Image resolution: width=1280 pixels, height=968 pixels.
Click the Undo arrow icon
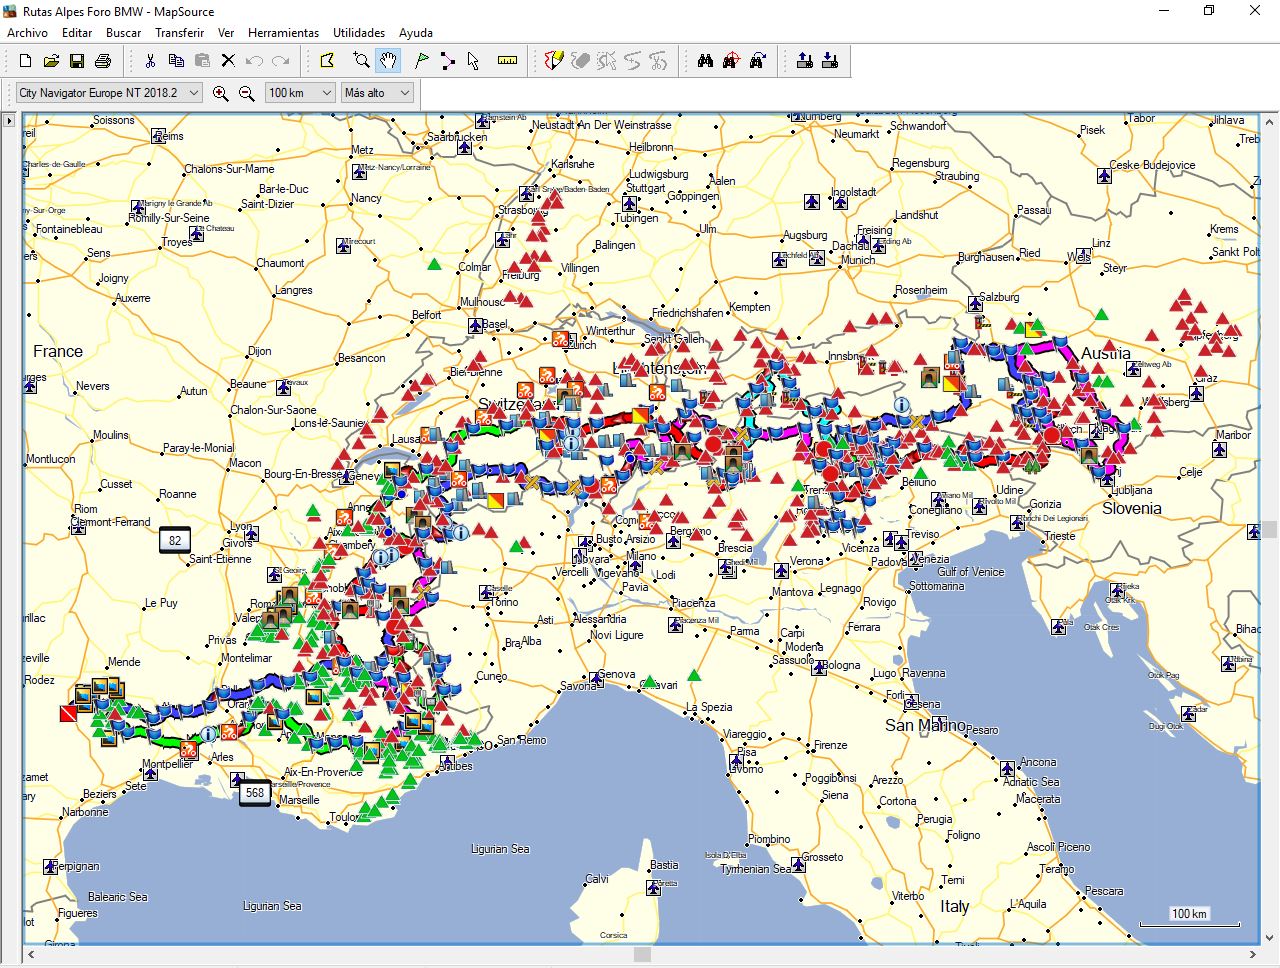click(x=254, y=61)
